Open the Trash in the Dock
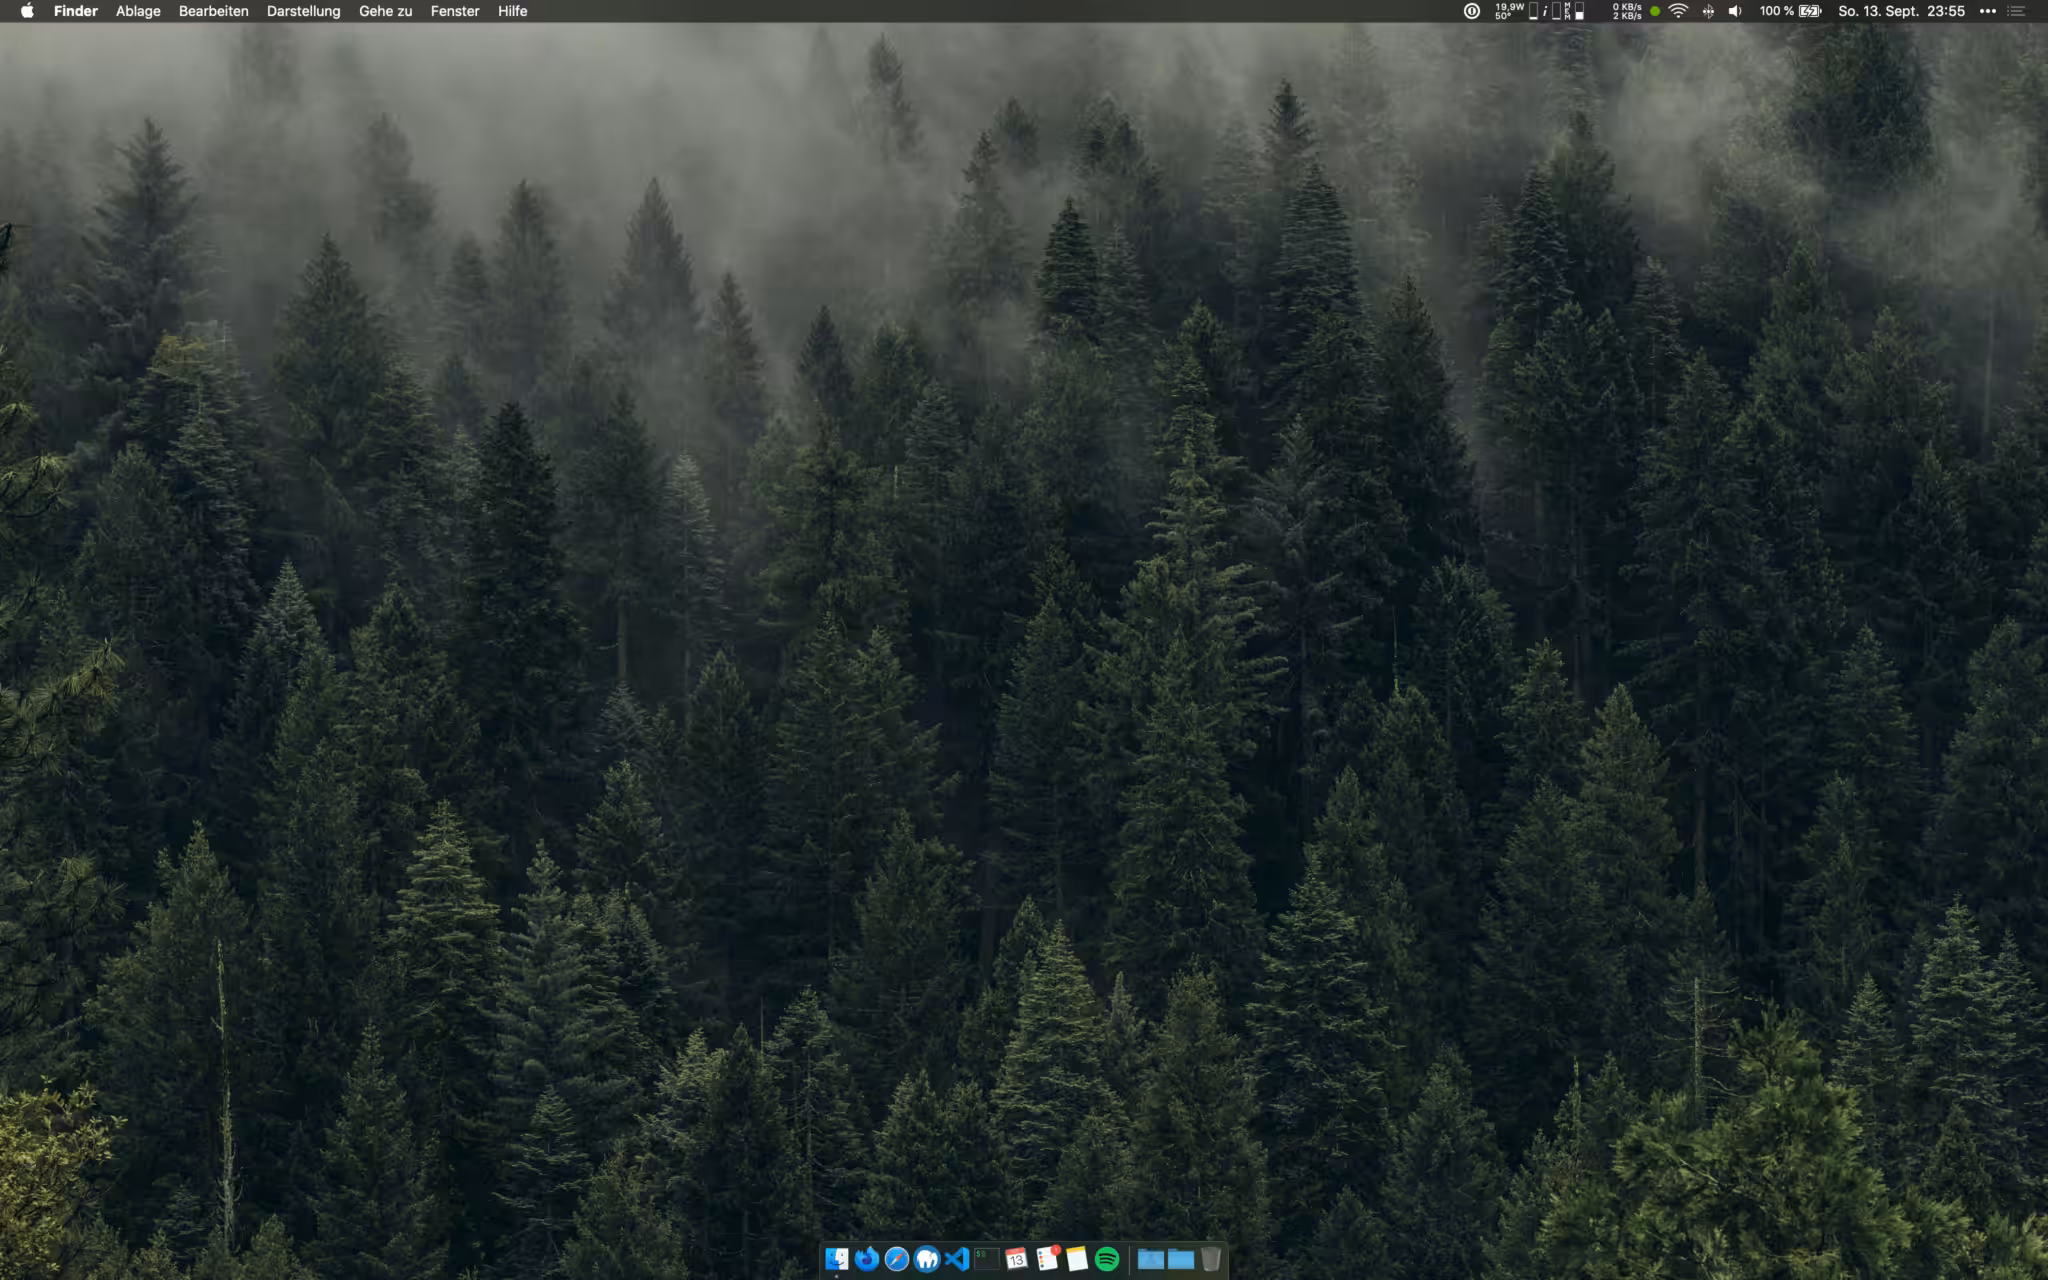 1211,1259
